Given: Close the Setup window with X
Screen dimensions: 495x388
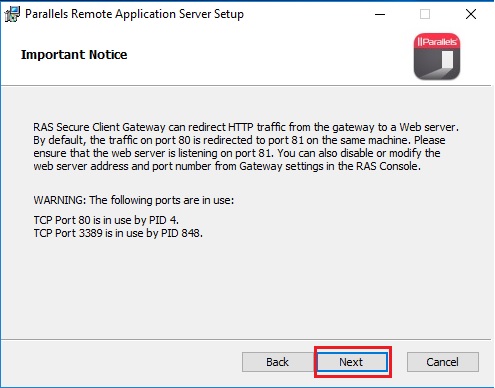Looking at the screenshot, I should pyautogui.click(x=471, y=14).
